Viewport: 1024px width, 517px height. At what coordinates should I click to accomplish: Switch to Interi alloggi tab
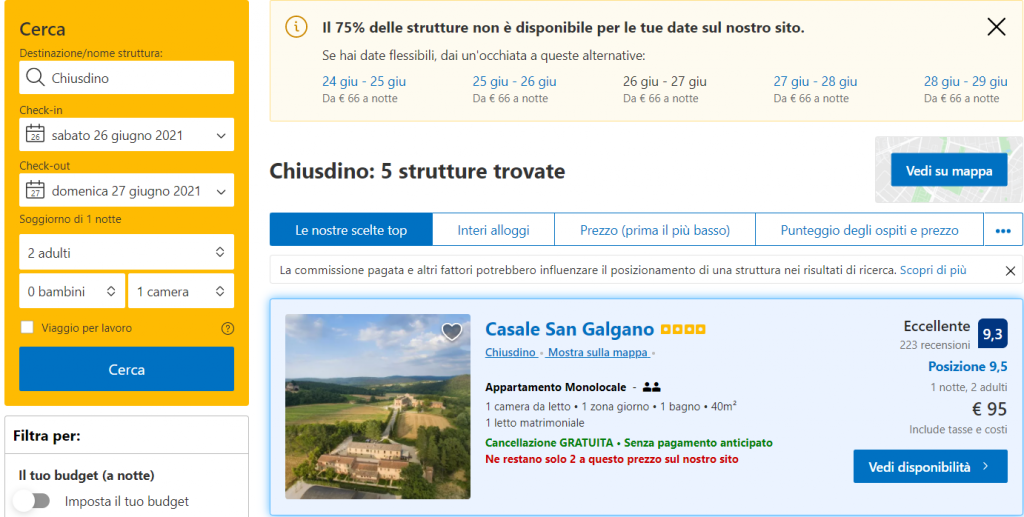click(x=493, y=230)
